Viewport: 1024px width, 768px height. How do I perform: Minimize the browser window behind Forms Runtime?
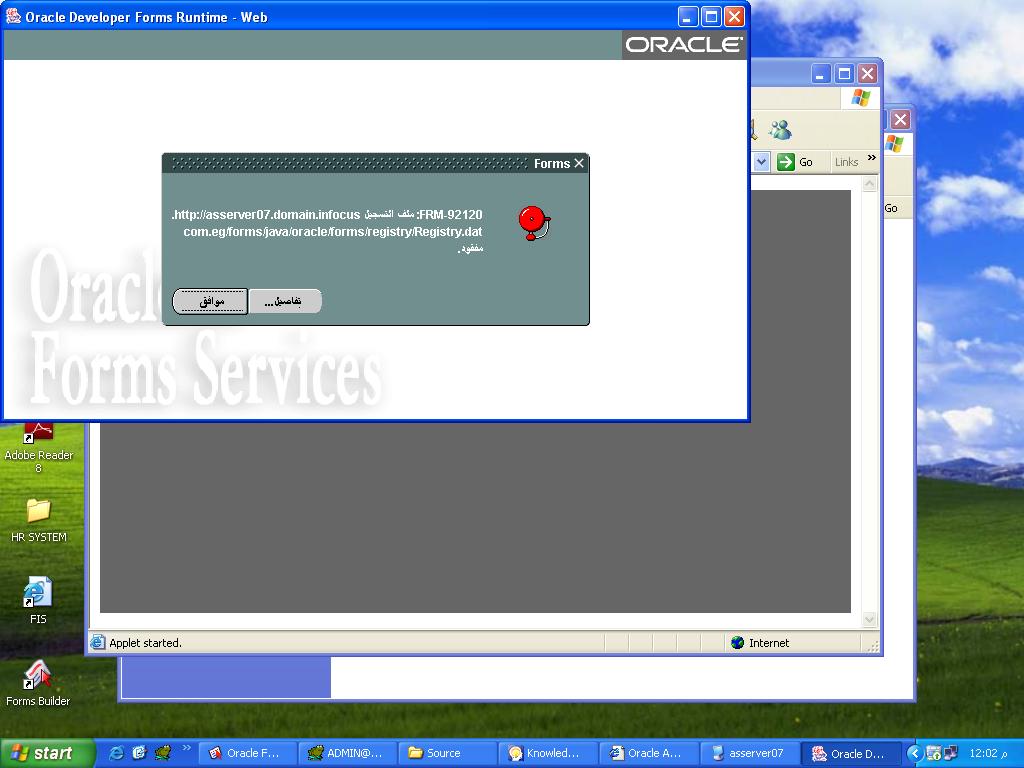pos(821,74)
